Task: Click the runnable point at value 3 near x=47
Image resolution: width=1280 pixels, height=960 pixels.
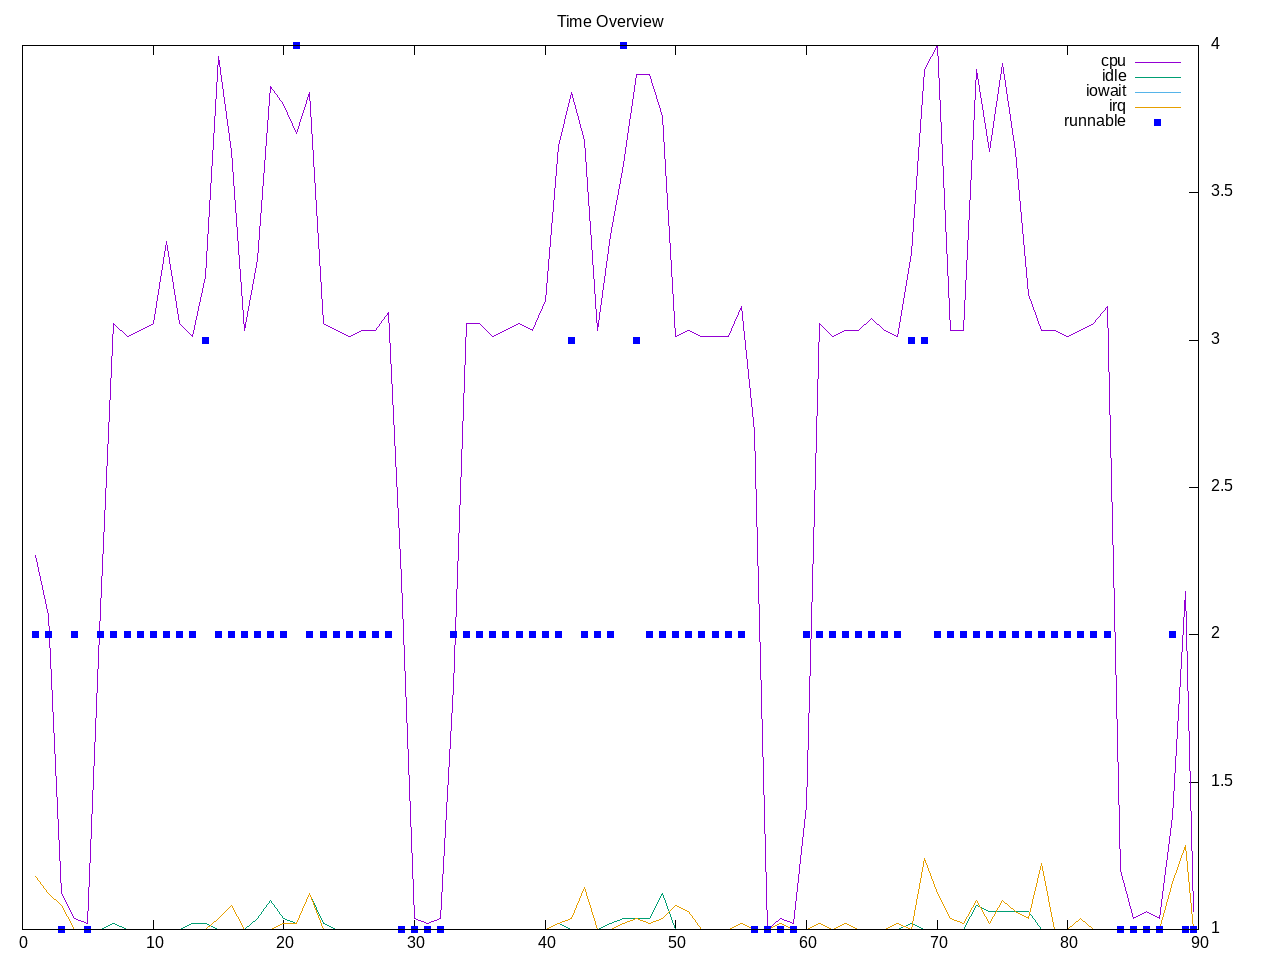Action: point(636,340)
